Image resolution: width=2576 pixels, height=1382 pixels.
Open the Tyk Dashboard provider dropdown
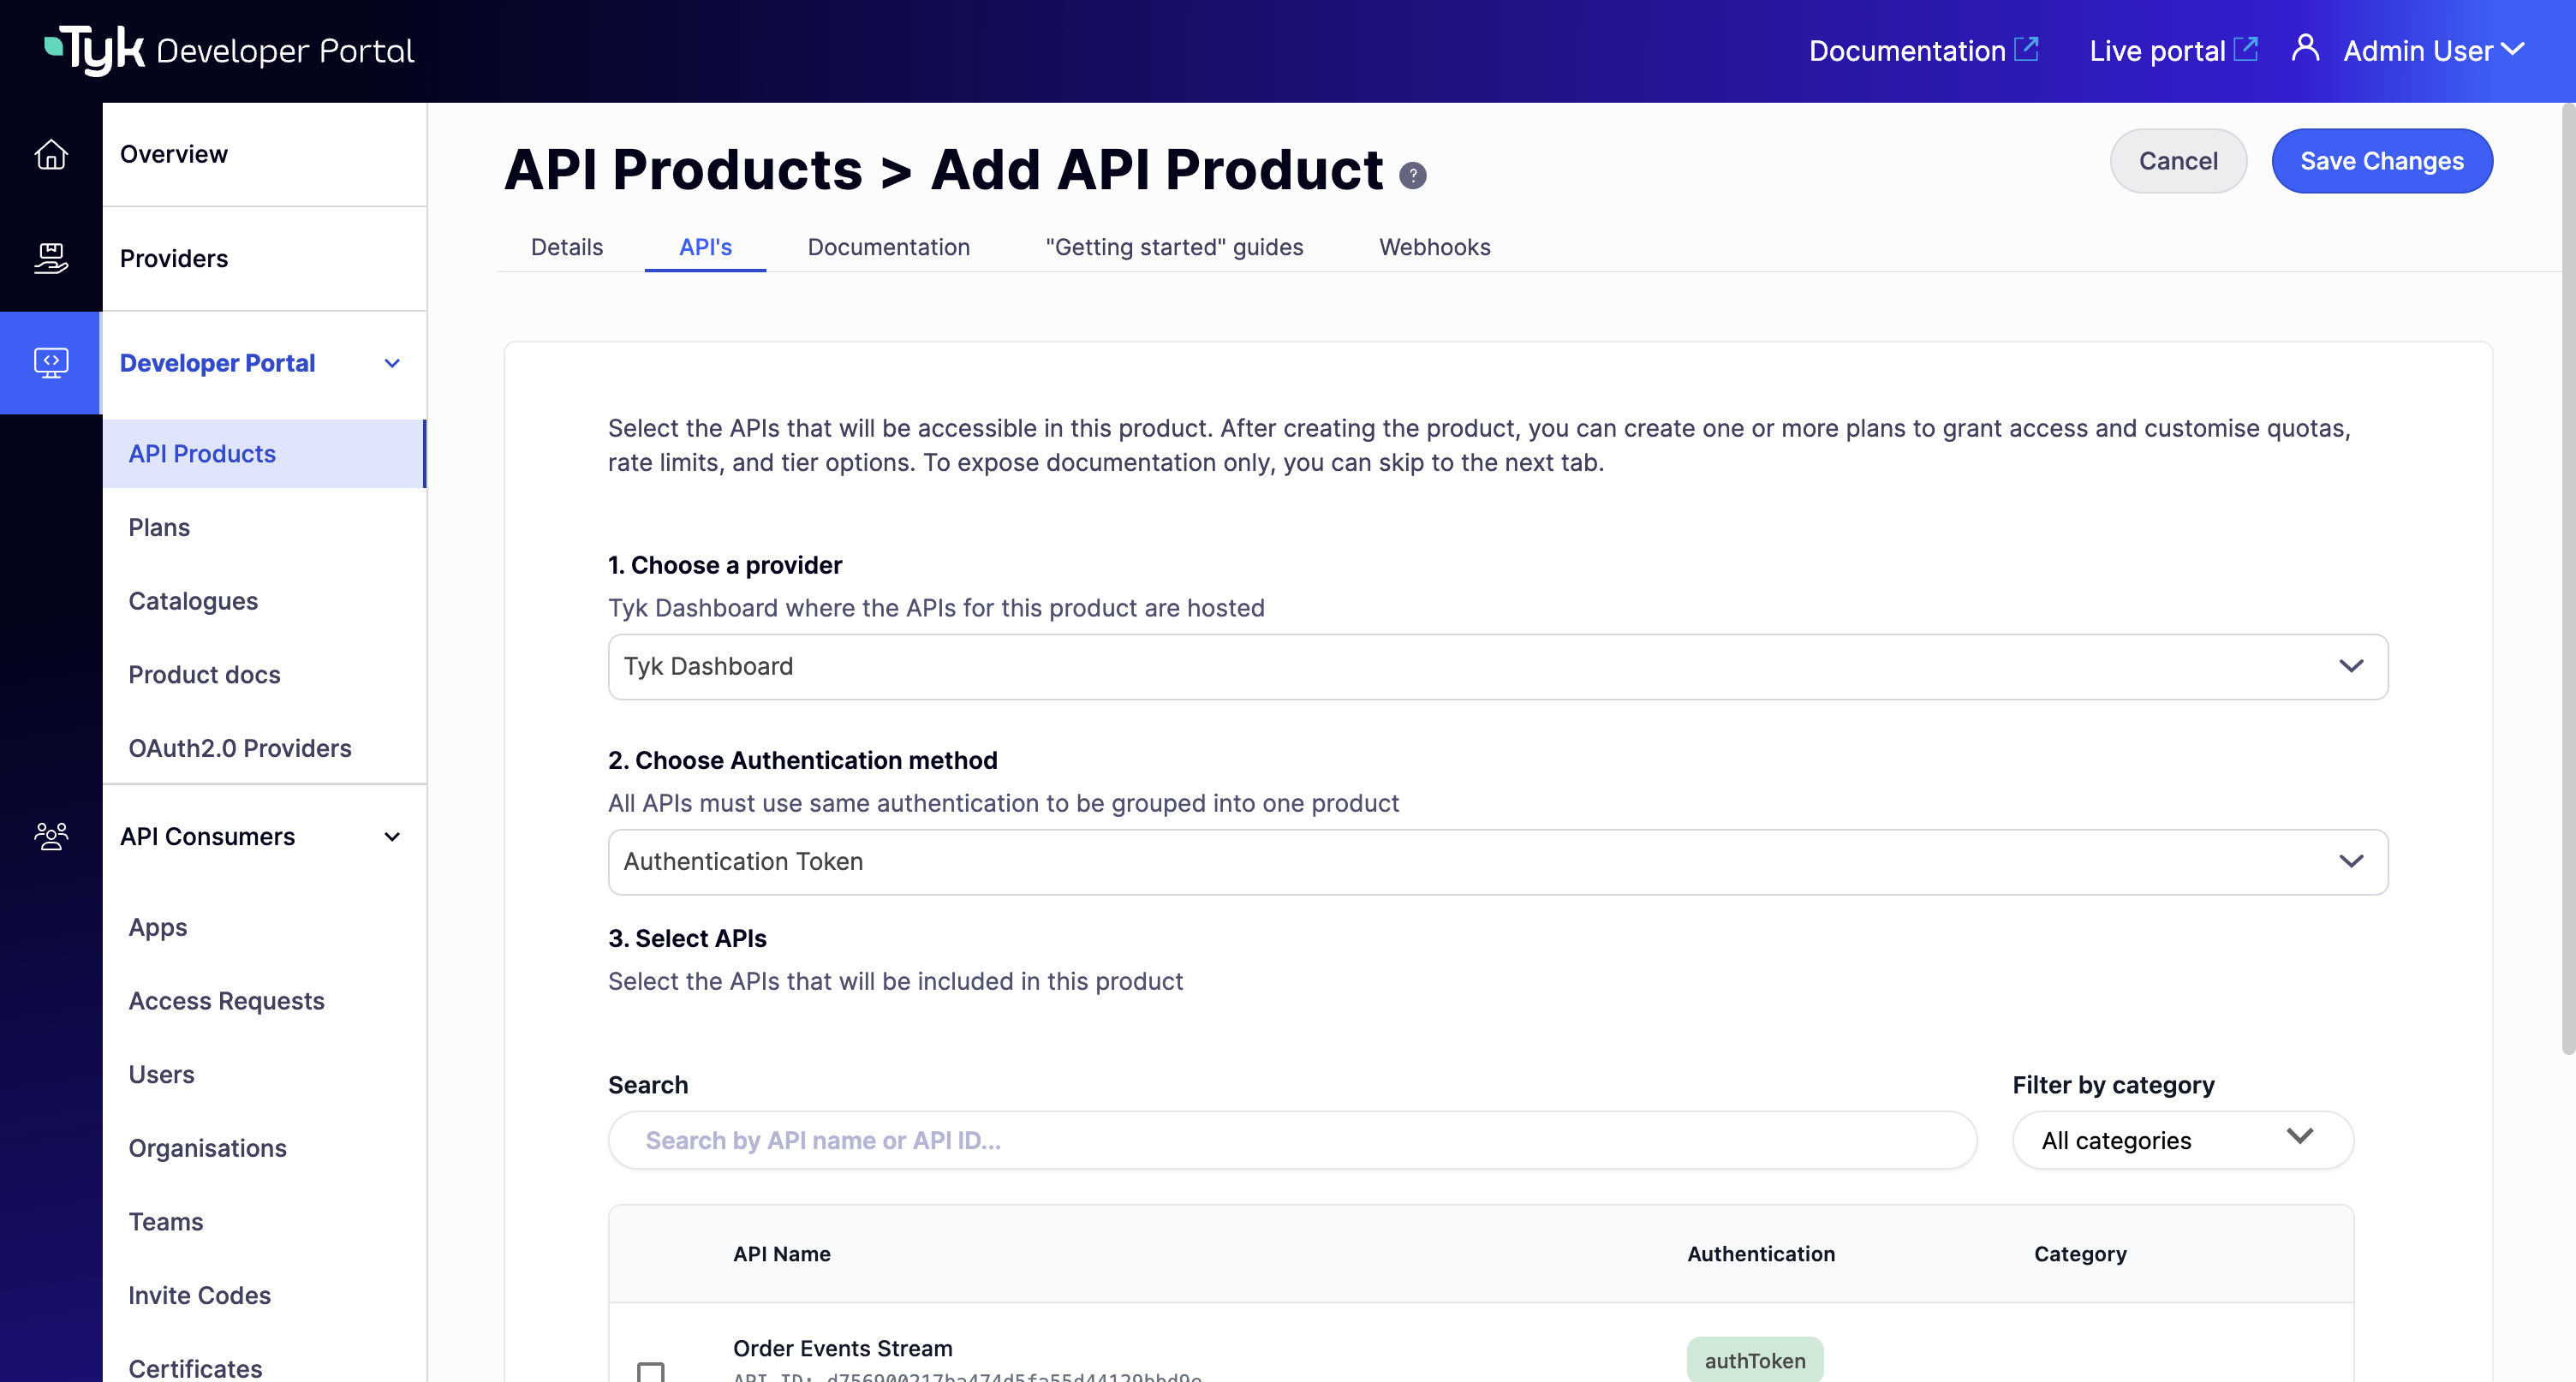point(1497,666)
